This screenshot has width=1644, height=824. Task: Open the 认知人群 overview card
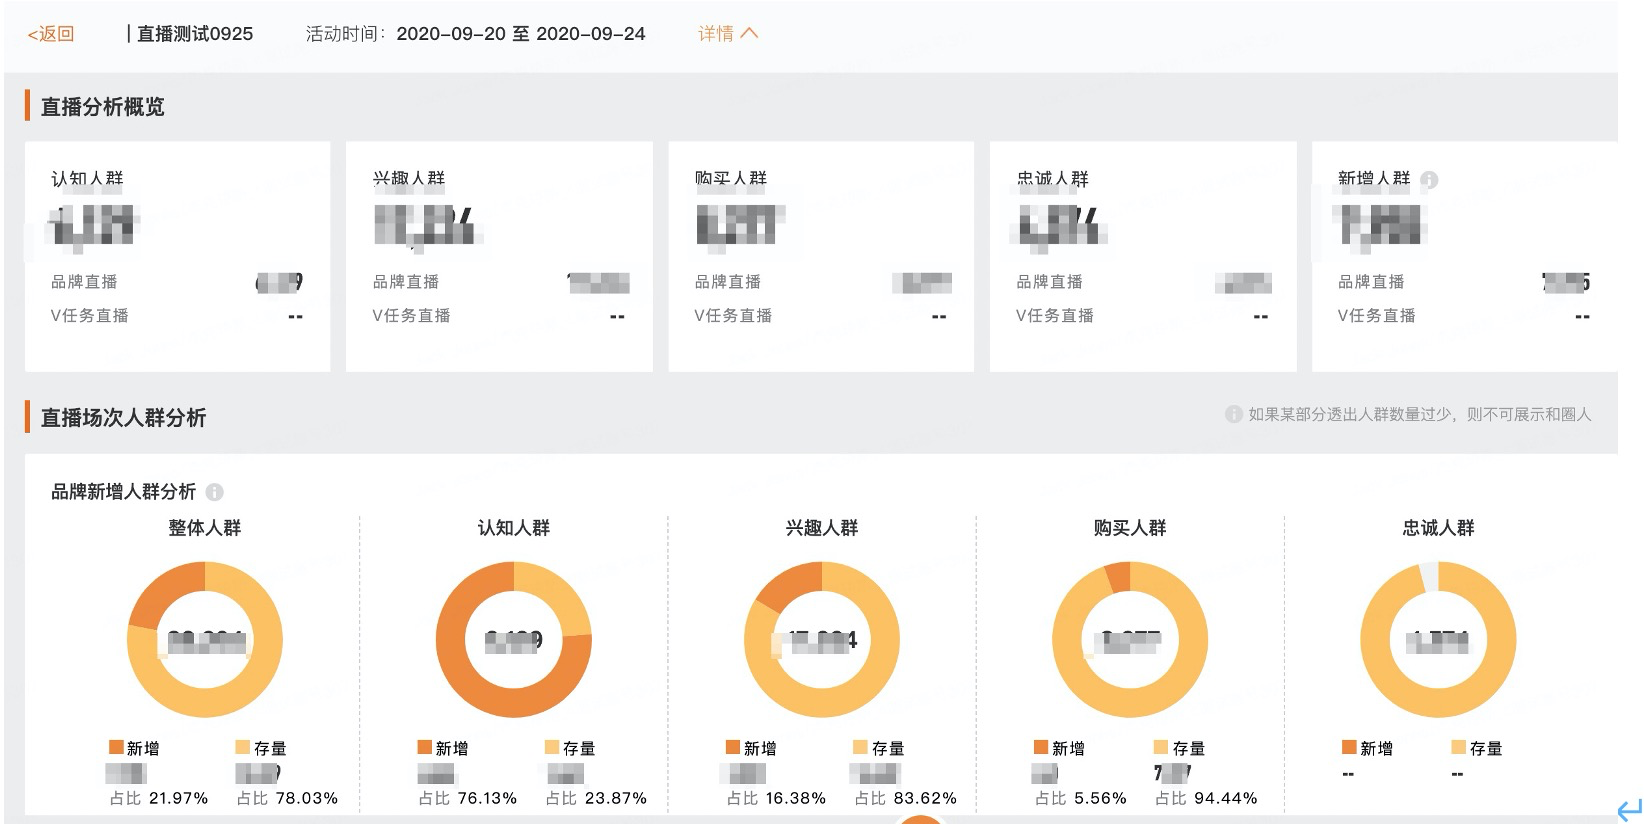tap(177, 256)
